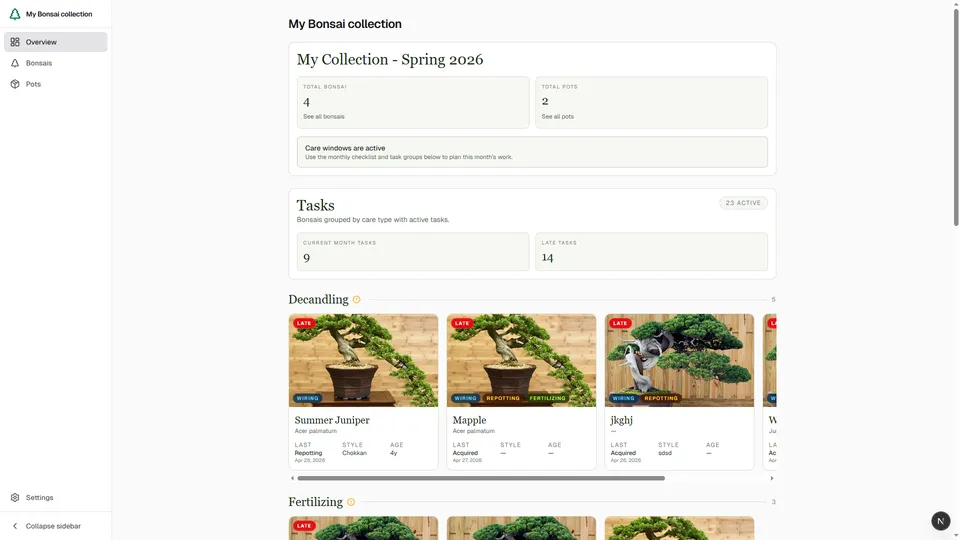The height and width of the screenshot is (540, 960).
Task: Click the Decandling carousel horizontal scrollbar
Action: click(481, 478)
